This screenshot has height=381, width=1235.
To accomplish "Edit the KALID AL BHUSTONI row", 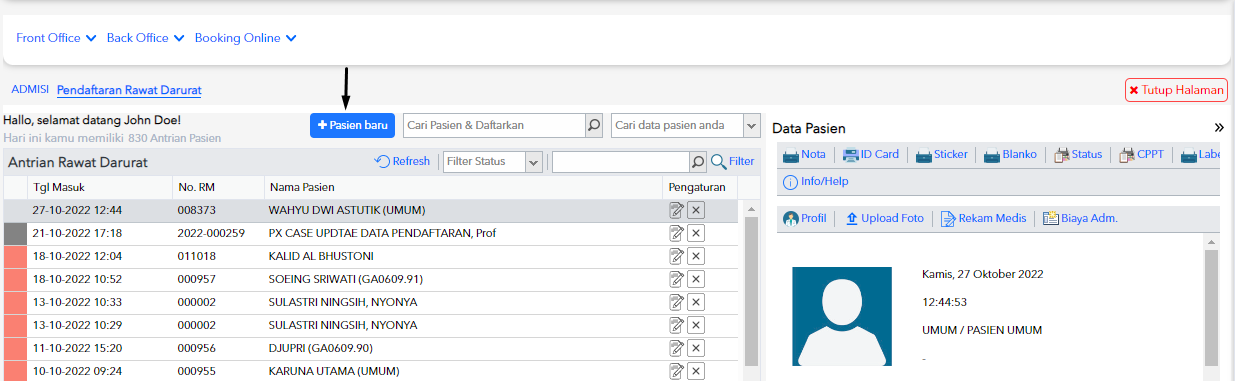I will click(677, 256).
